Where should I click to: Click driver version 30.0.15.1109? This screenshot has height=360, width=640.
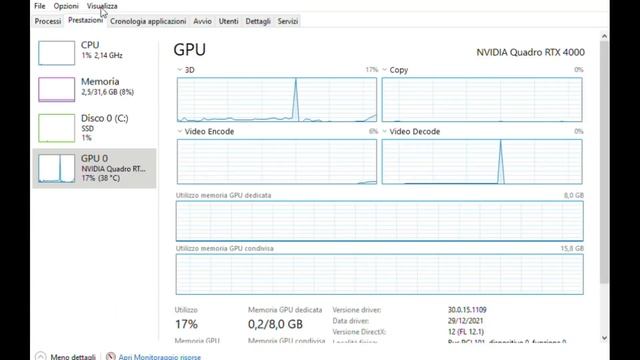click(x=467, y=310)
